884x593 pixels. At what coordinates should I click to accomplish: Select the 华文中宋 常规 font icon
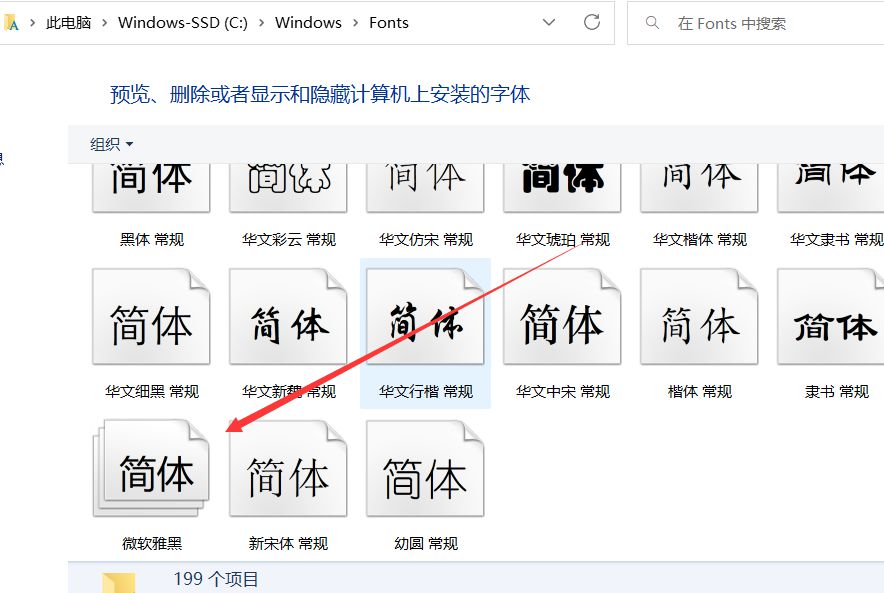[x=562, y=320]
